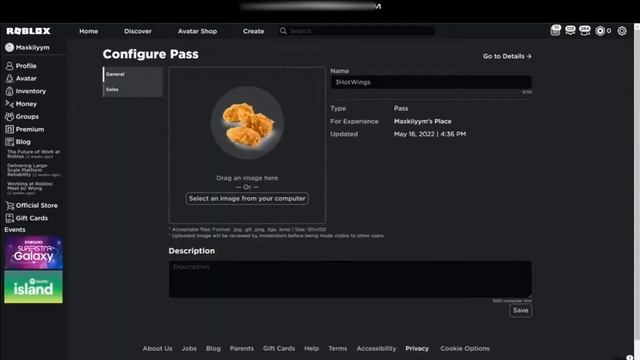640x360 pixels.
Task: Click the page vertical scrollbar
Action: [x=637, y=181]
